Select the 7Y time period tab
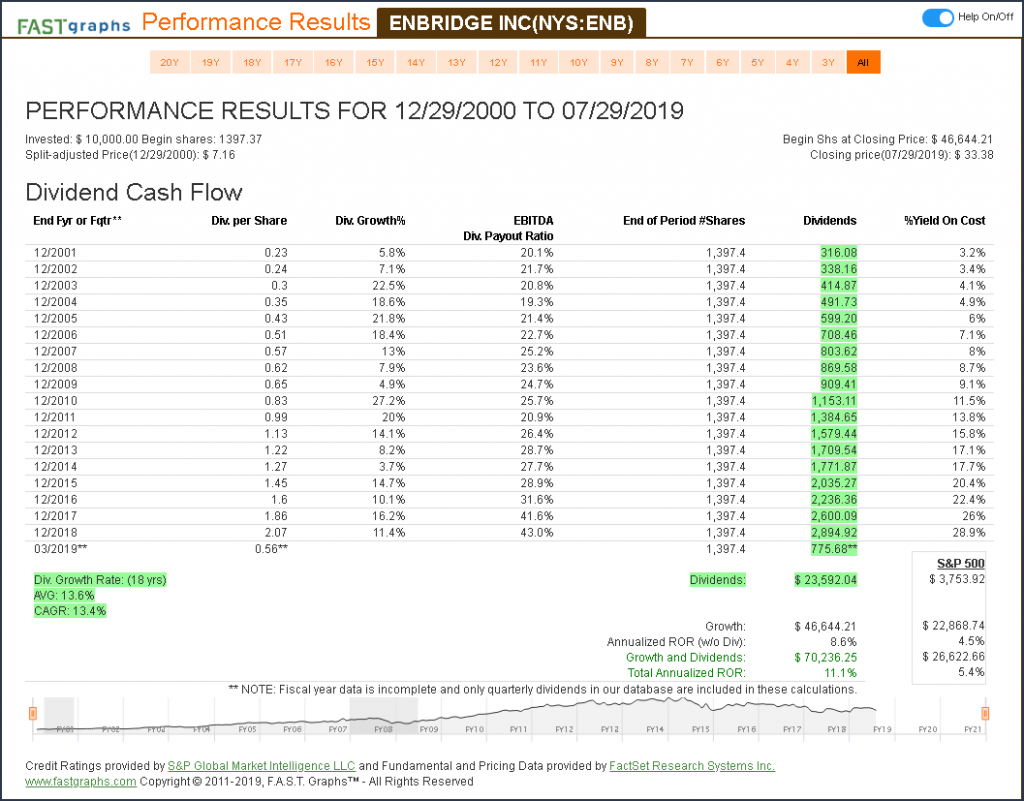1024x801 pixels. coord(687,63)
